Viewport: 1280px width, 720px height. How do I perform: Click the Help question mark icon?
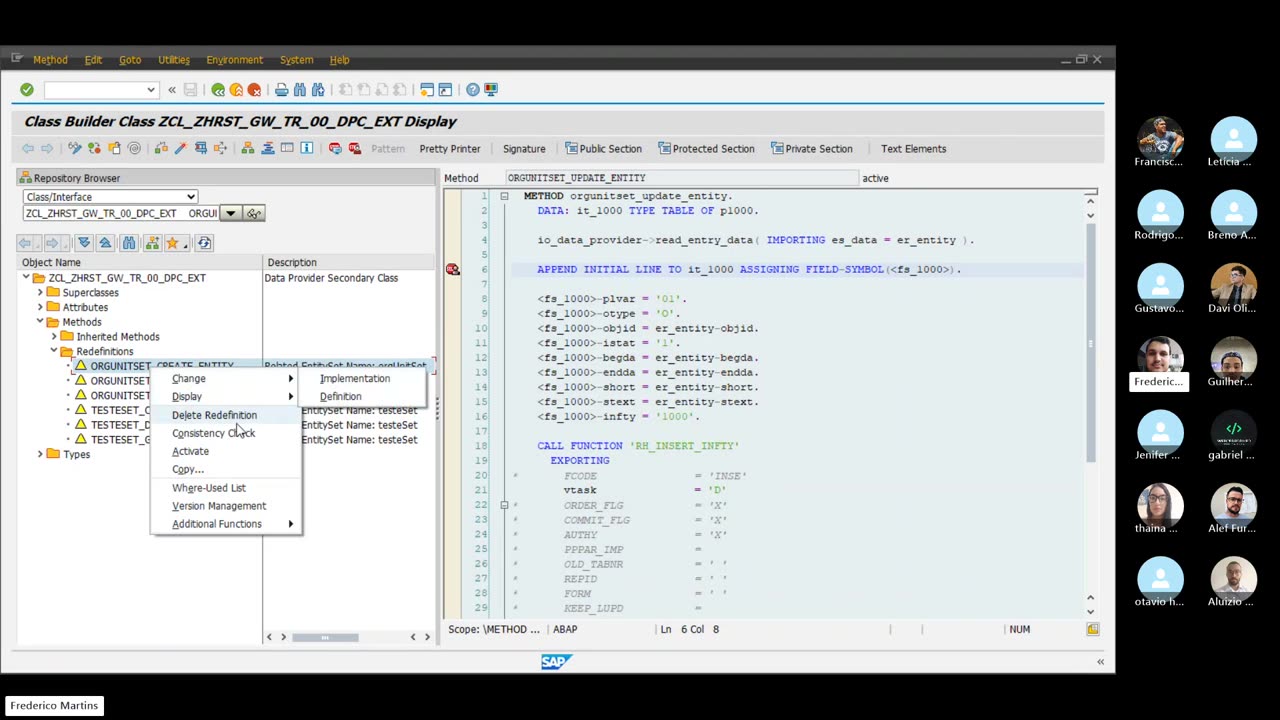pos(473,90)
